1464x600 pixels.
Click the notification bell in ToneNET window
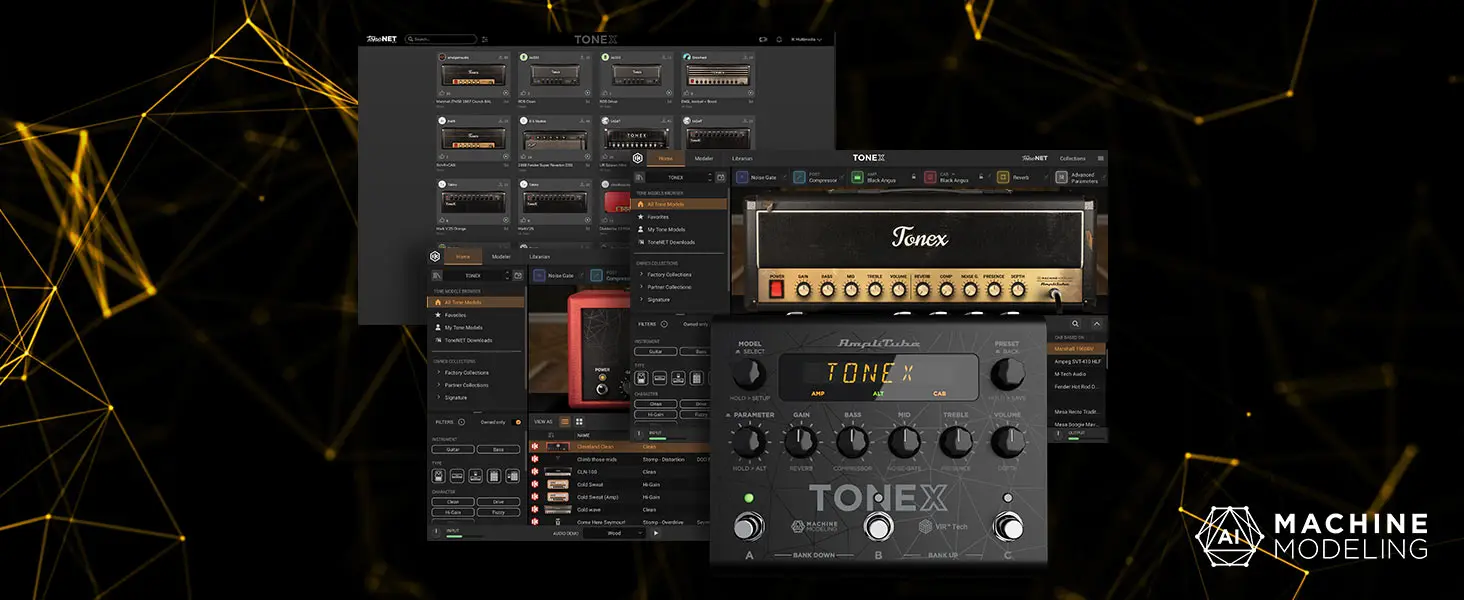coord(779,39)
